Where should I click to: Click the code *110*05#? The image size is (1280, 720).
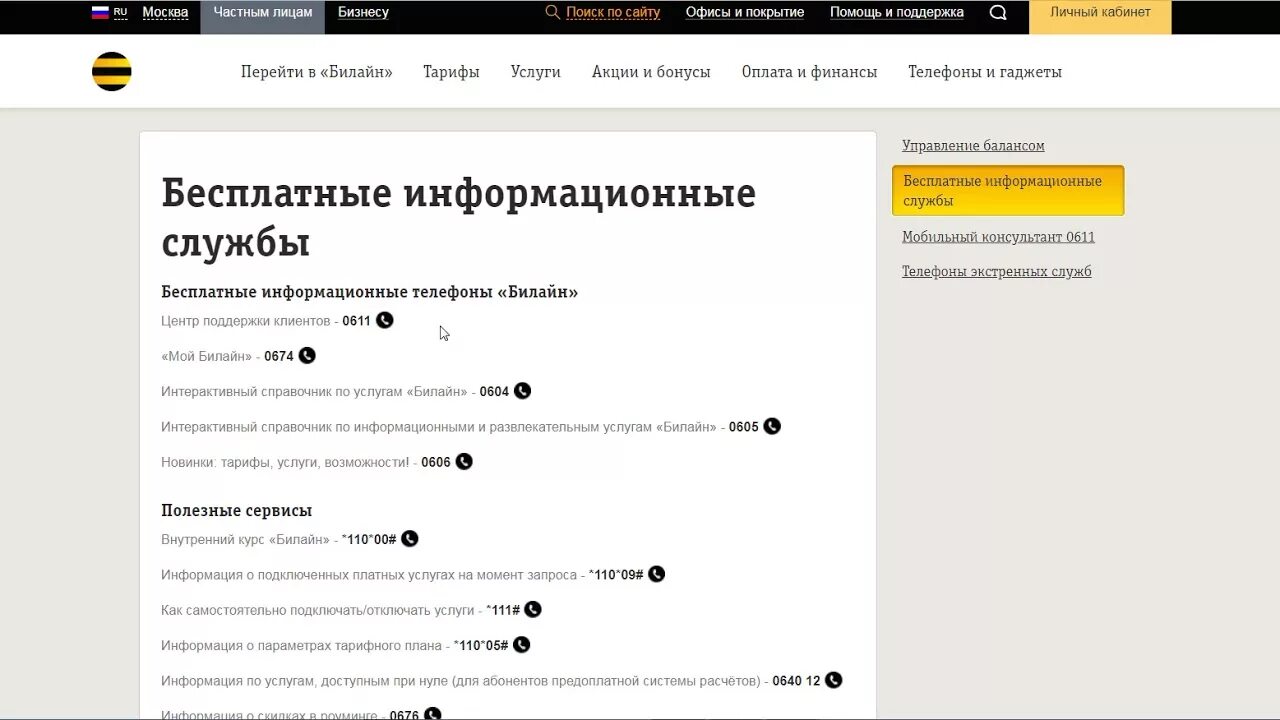(x=481, y=646)
